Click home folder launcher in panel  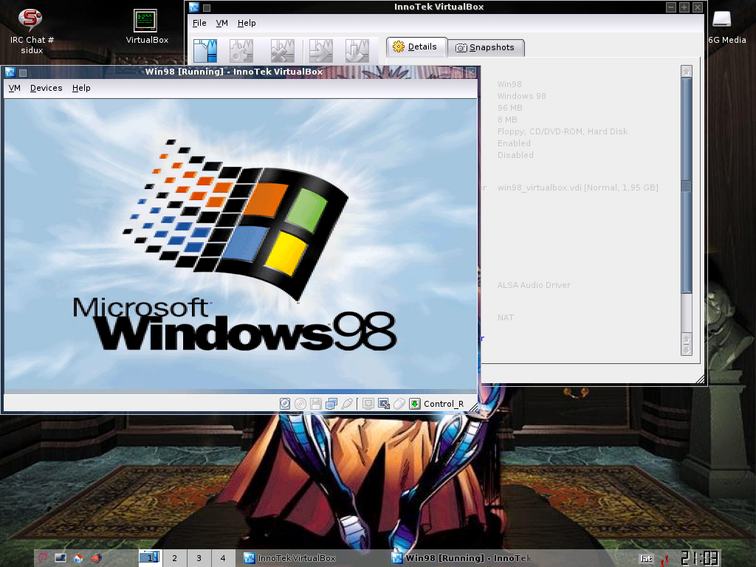78,558
